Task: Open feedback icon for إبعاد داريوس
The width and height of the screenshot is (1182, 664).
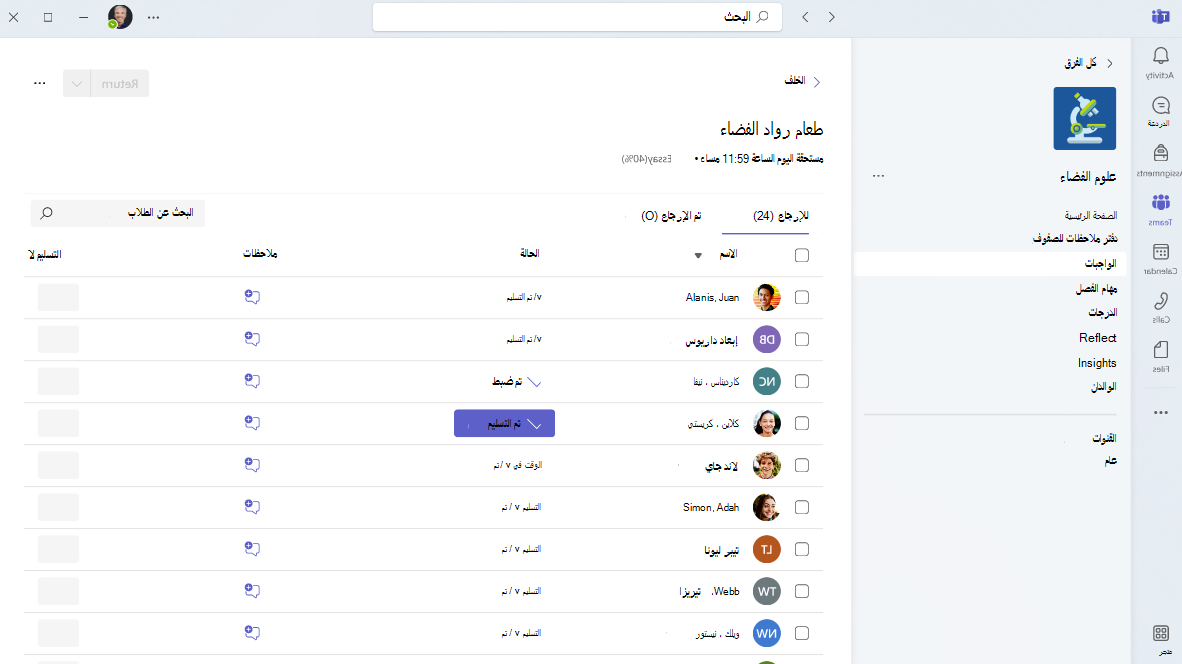Action: click(x=253, y=339)
